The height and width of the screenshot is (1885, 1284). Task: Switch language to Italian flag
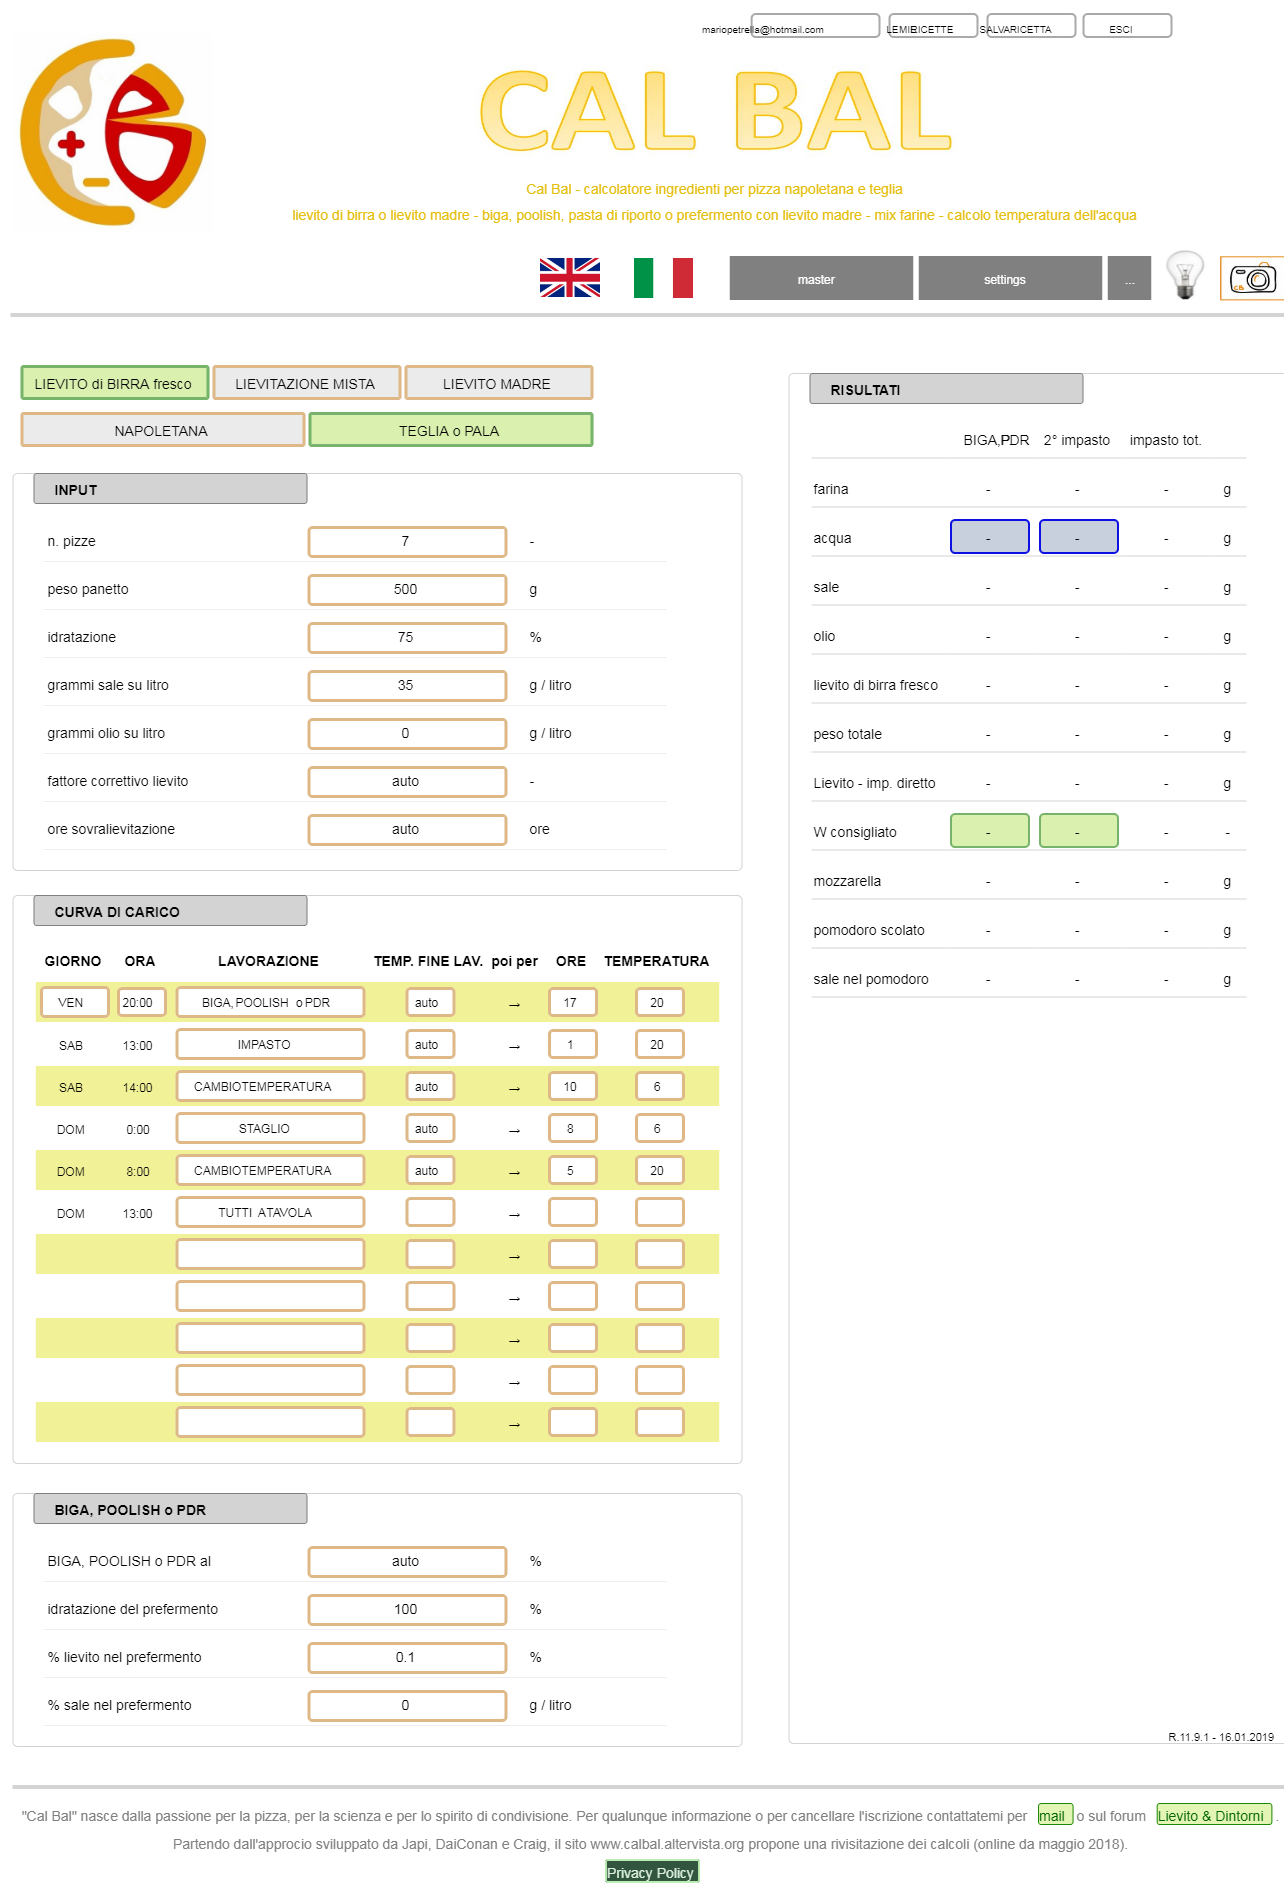(x=663, y=278)
